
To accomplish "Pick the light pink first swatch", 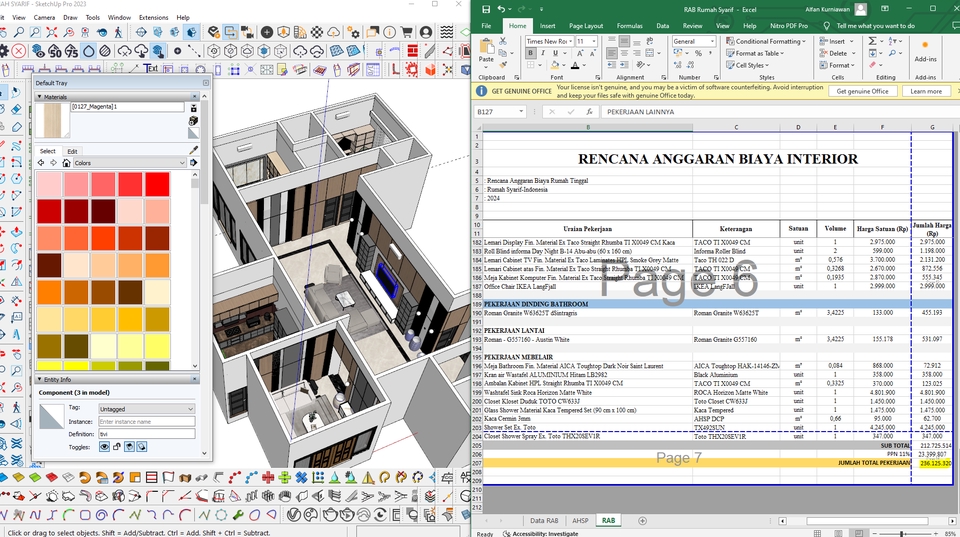I will 49,184.
